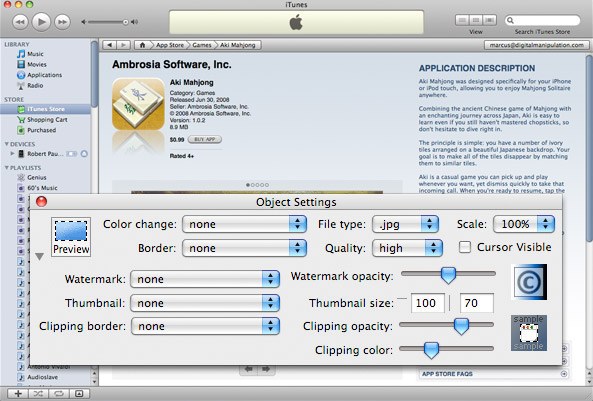Click the Watermark opacity slider handle
Screen dimensions: 593x401
[448, 275]
